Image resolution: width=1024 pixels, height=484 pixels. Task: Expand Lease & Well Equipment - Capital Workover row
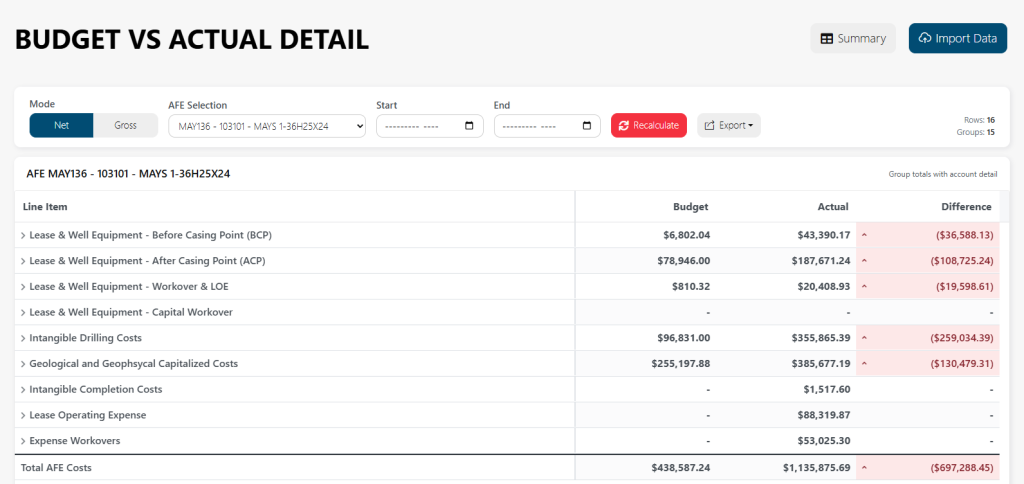pos(24,312)
